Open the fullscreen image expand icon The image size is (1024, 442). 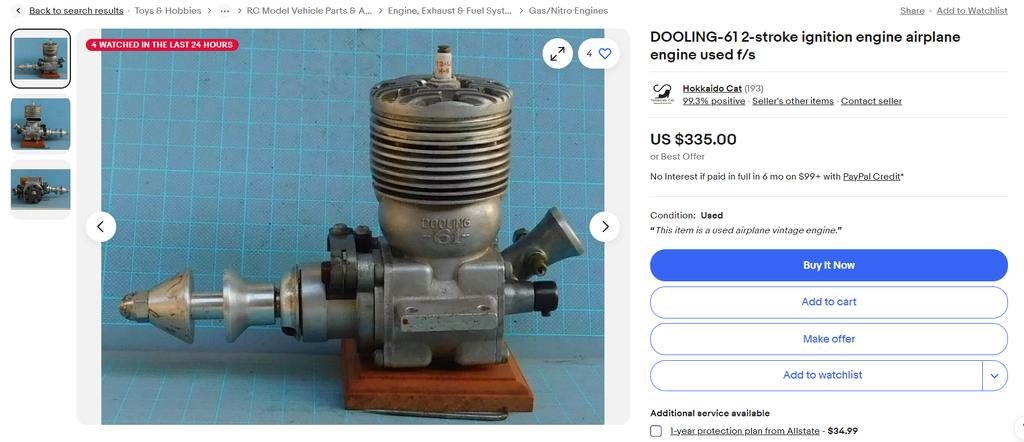coord(557,54)
